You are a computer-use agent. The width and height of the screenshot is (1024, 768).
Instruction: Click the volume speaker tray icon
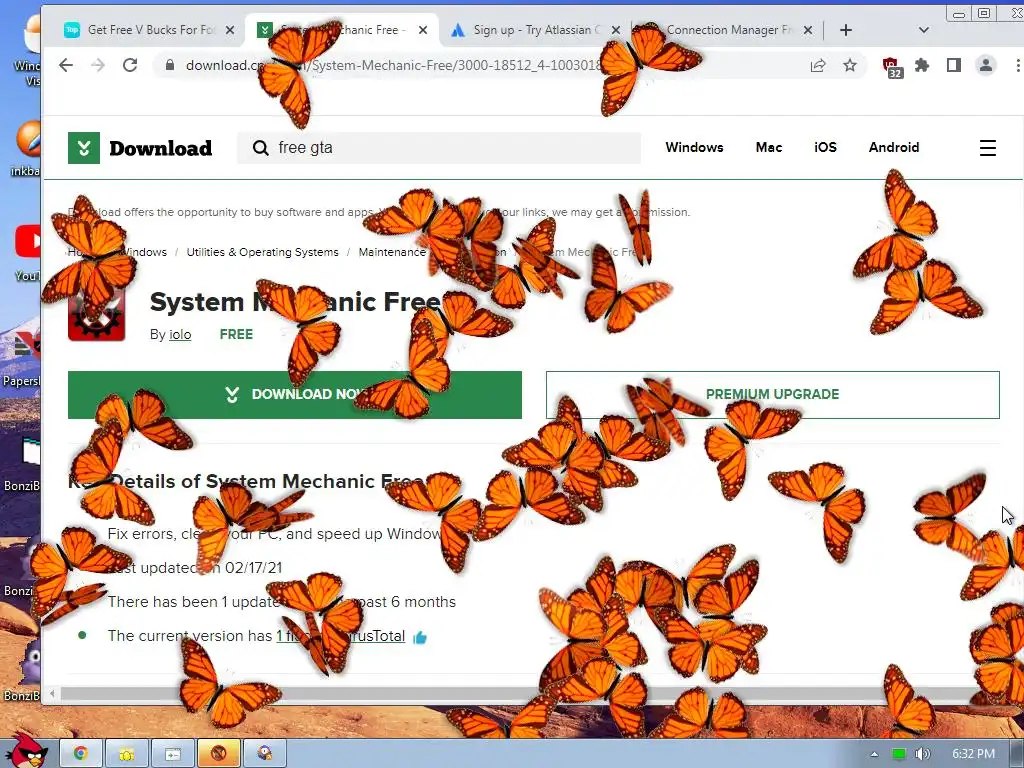coord(922,754)
